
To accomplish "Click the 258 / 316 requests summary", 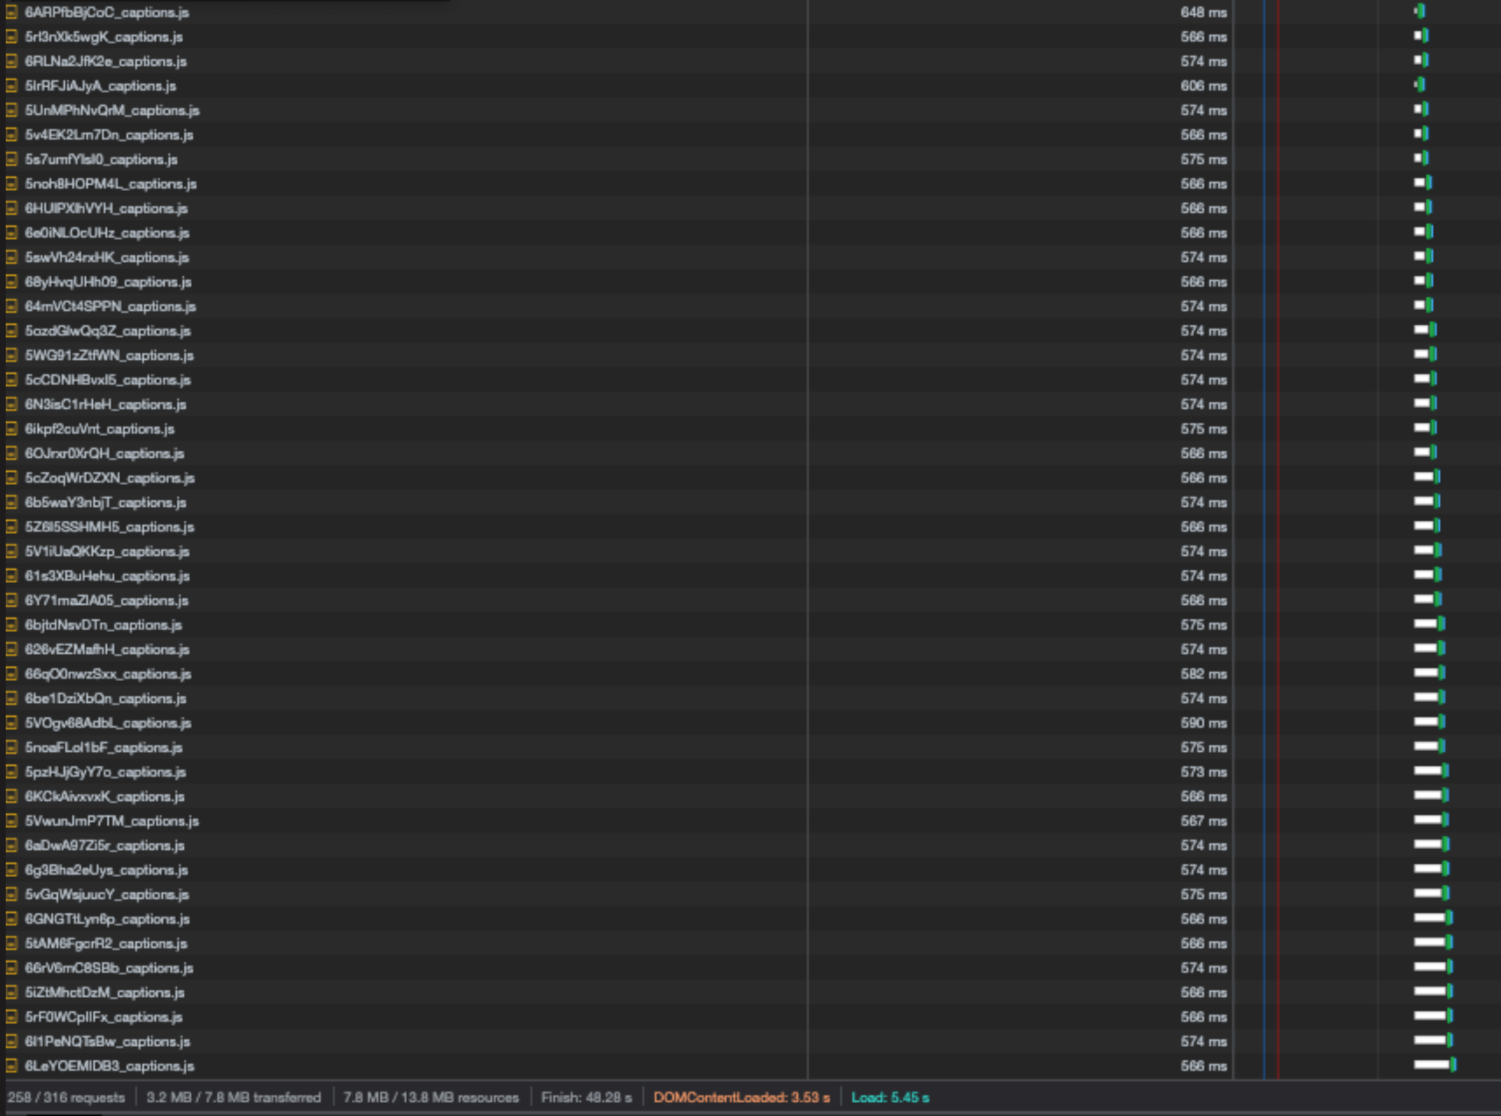I will [66, 1097].
